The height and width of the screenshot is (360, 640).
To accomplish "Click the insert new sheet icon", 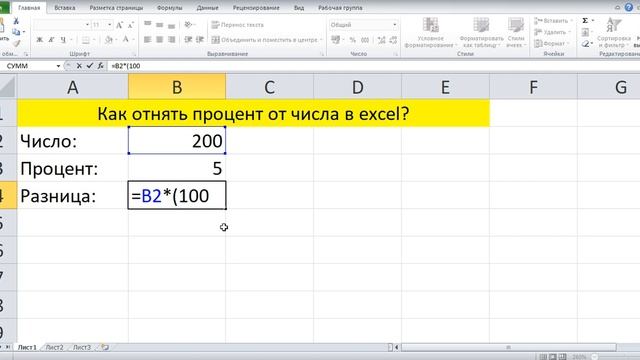I will pos(105,347).
